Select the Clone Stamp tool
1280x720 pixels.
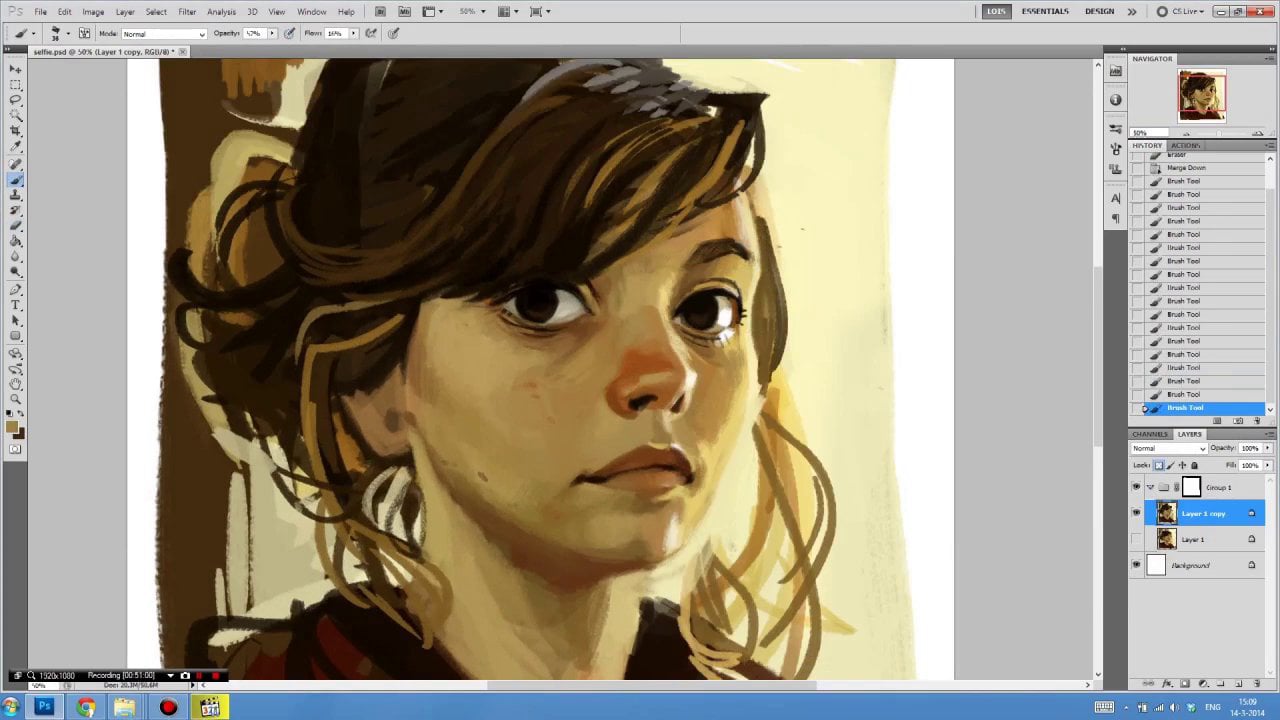pyautogui.click(x=16, y=195)
